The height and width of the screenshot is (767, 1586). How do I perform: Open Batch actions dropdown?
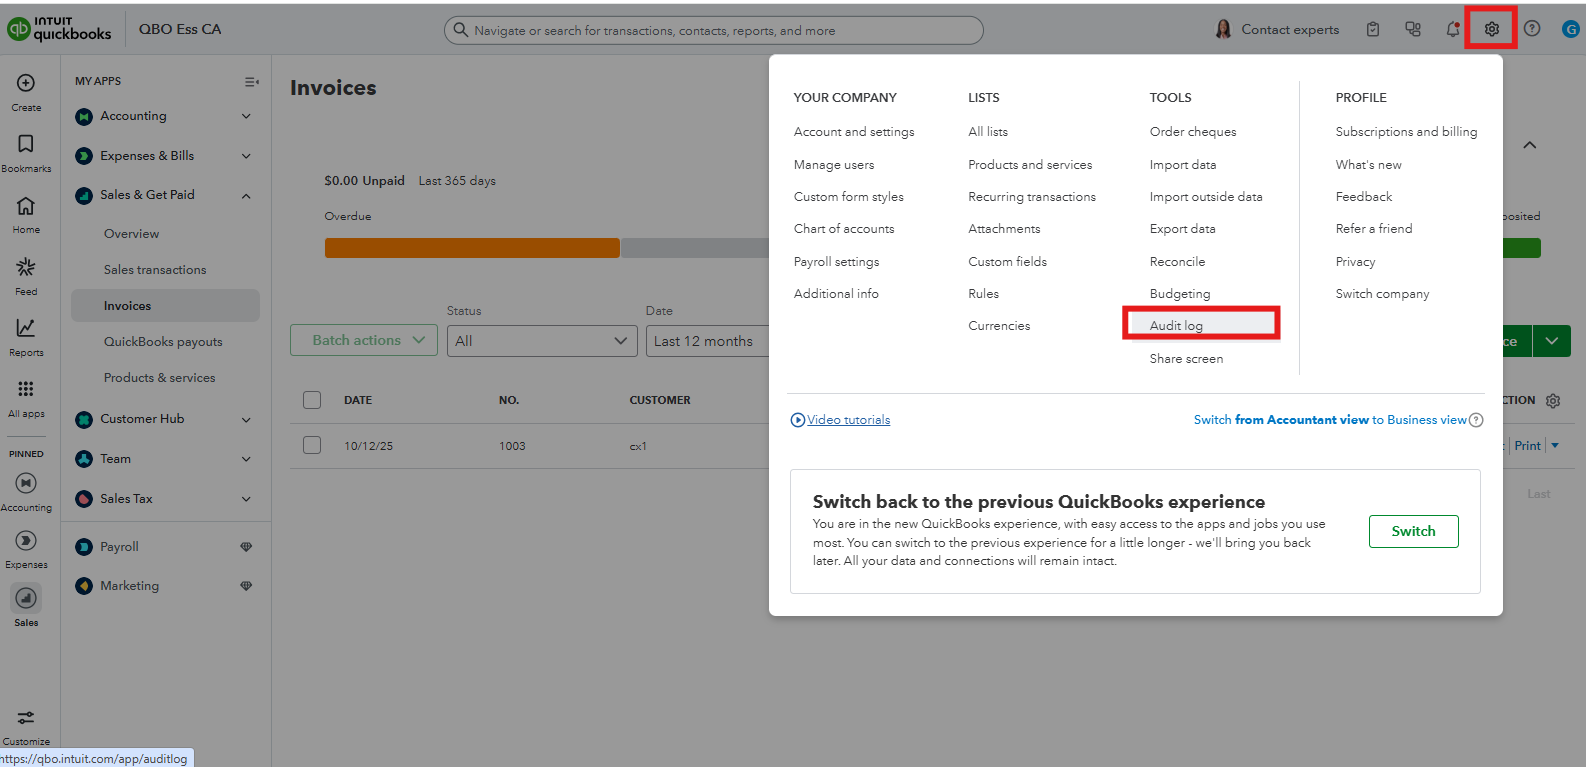tap(364, 340)
